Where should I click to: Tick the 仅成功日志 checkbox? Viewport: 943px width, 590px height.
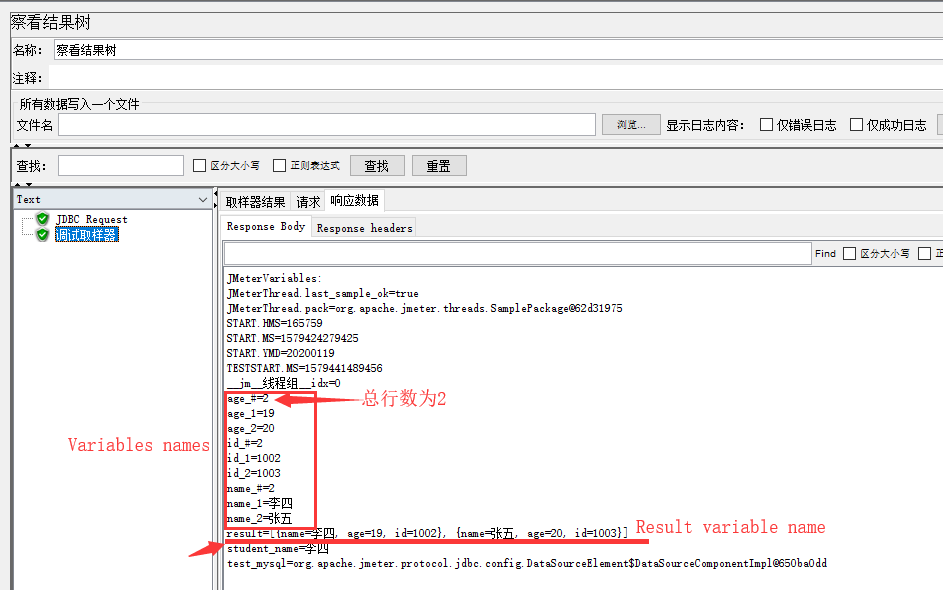pos(856,125)
